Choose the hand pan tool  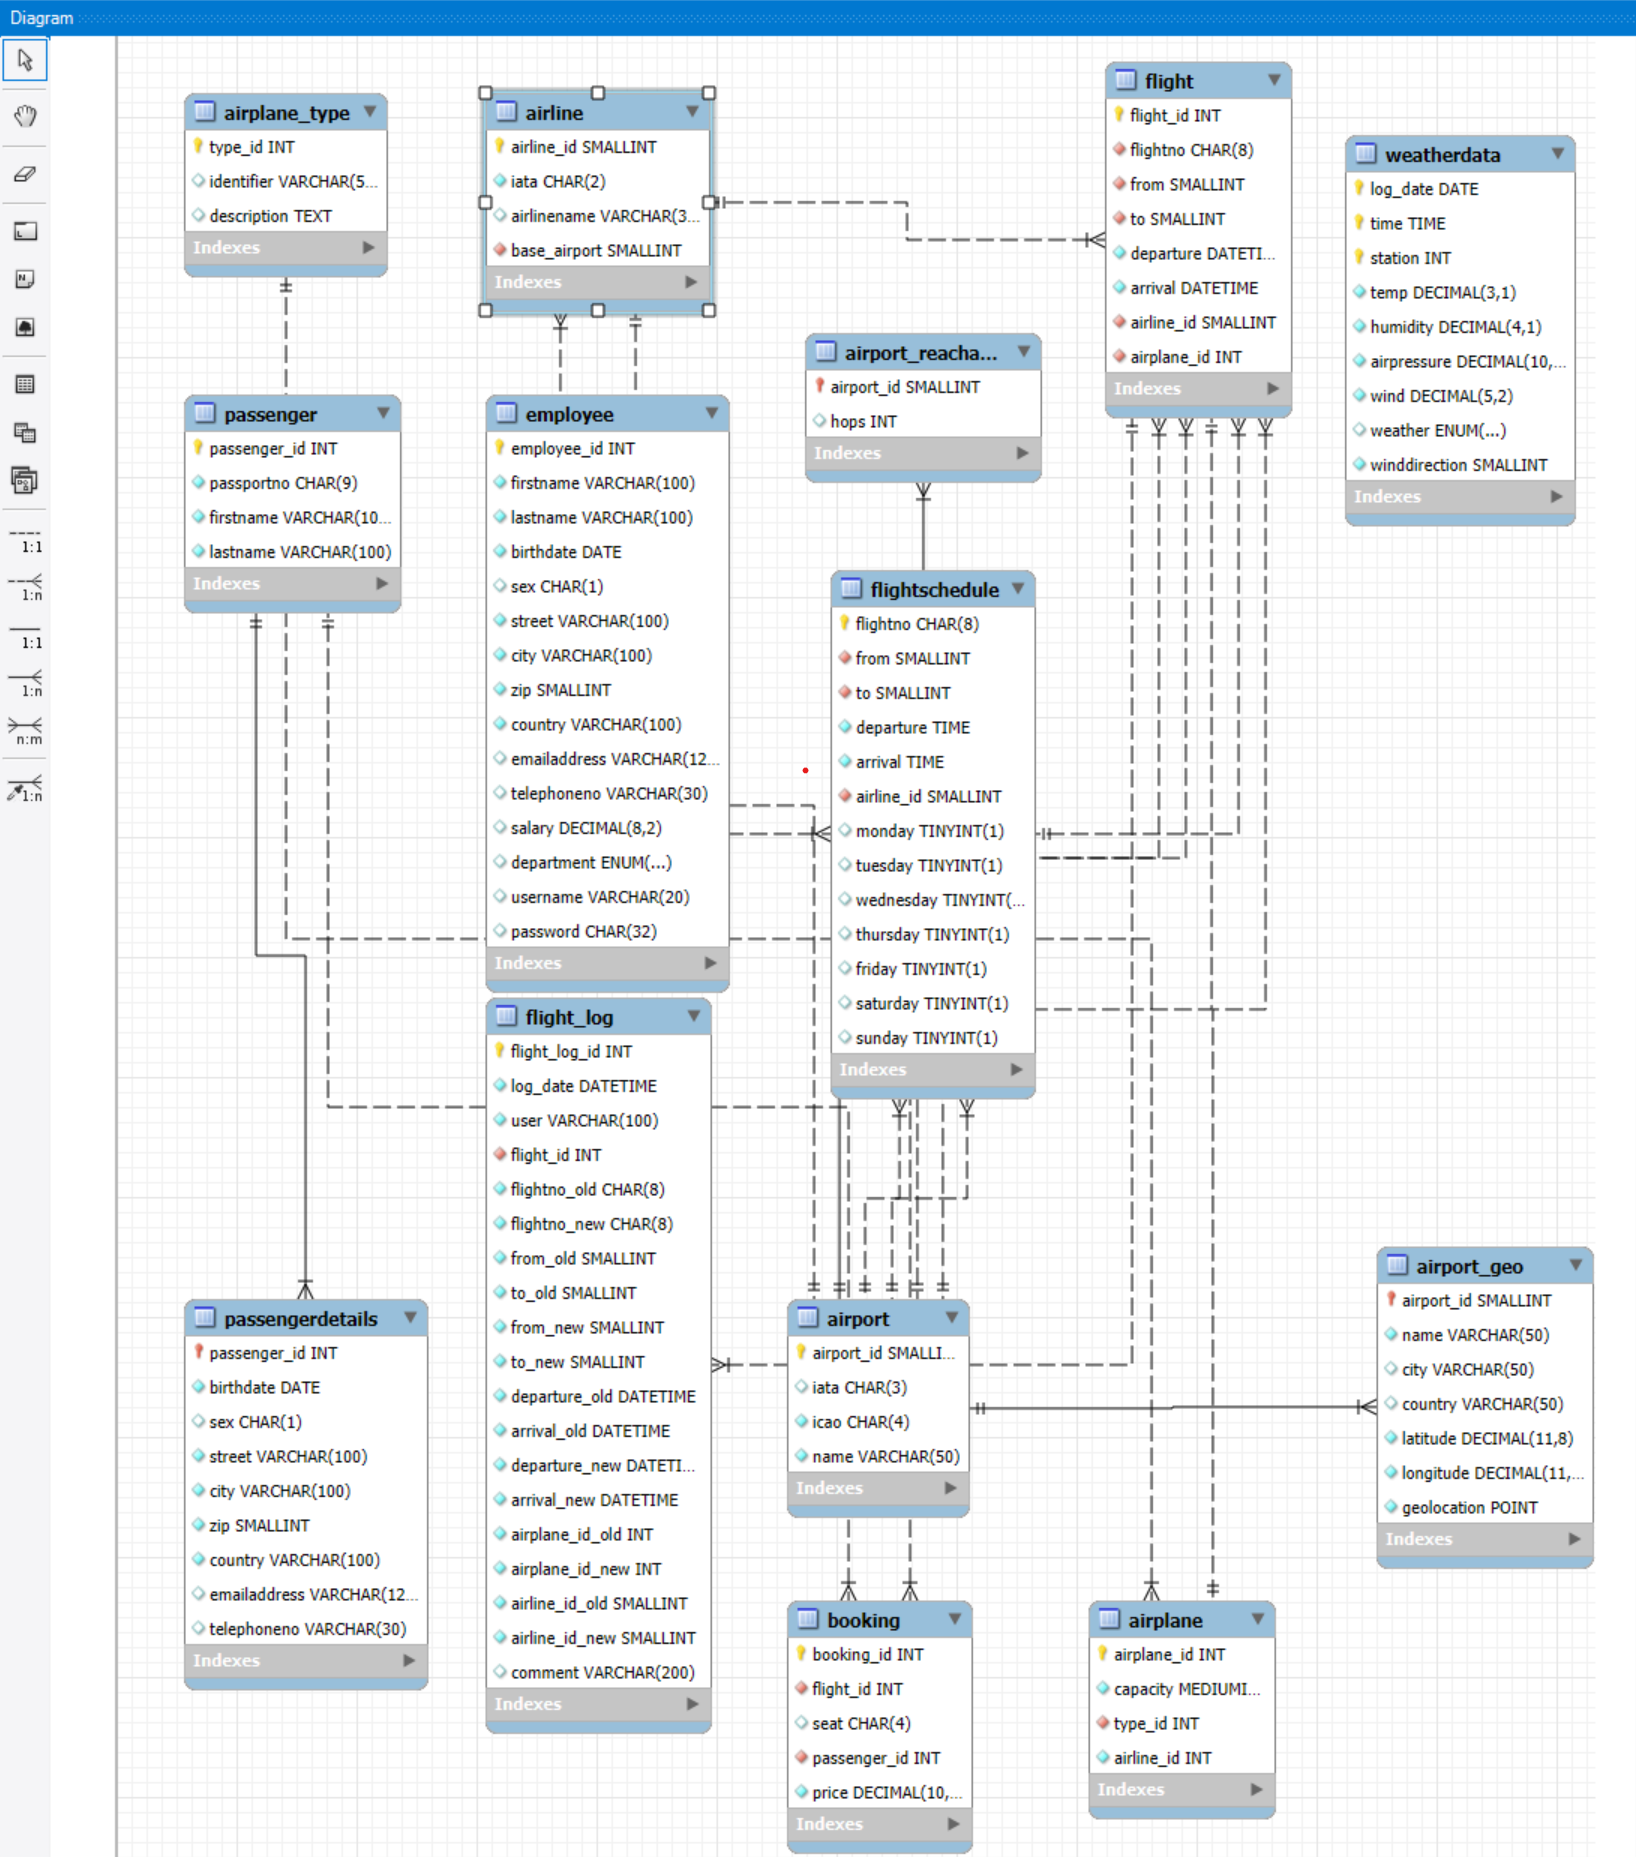(25, 116)
